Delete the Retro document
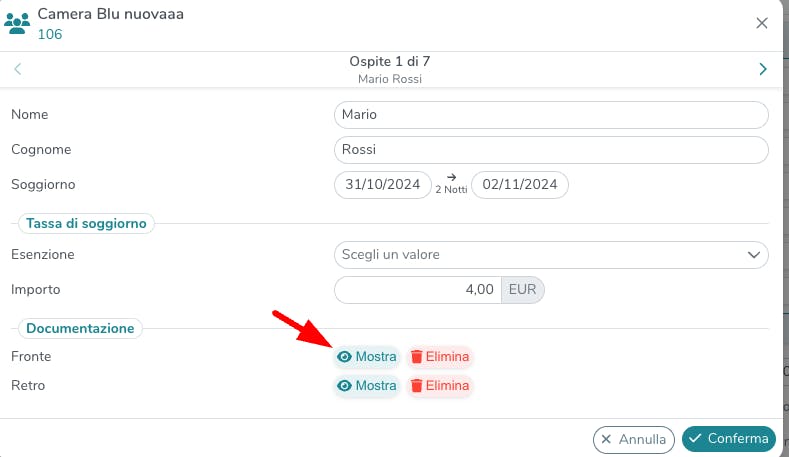 pos(439,386)
